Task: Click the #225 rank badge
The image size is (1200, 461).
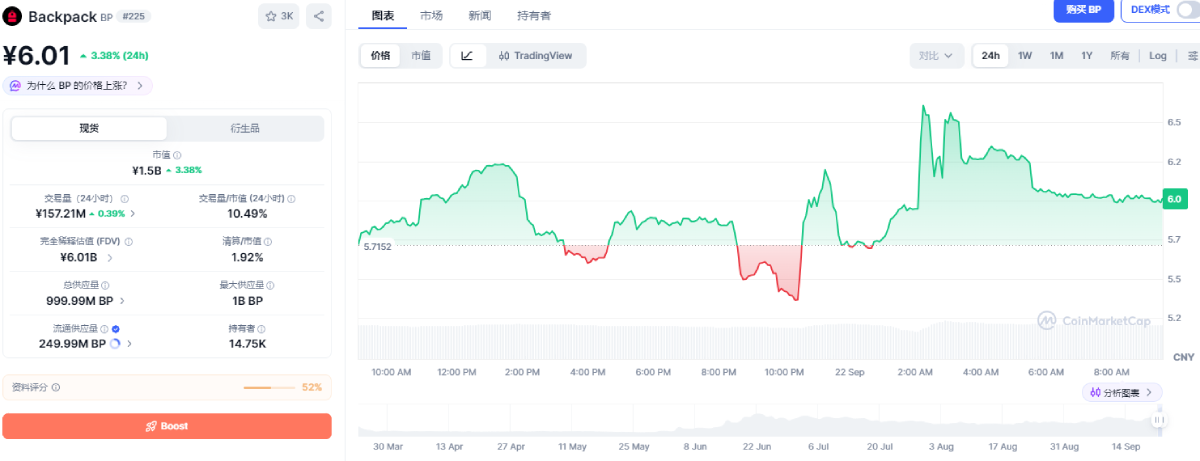Action: click(x=131, y=16)
